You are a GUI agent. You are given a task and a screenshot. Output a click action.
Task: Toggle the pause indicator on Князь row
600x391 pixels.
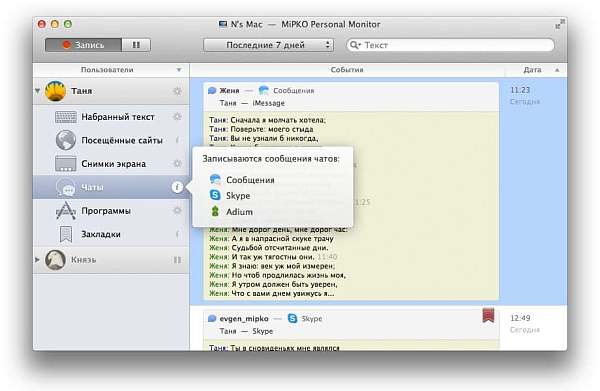click(x=177, y=260)
